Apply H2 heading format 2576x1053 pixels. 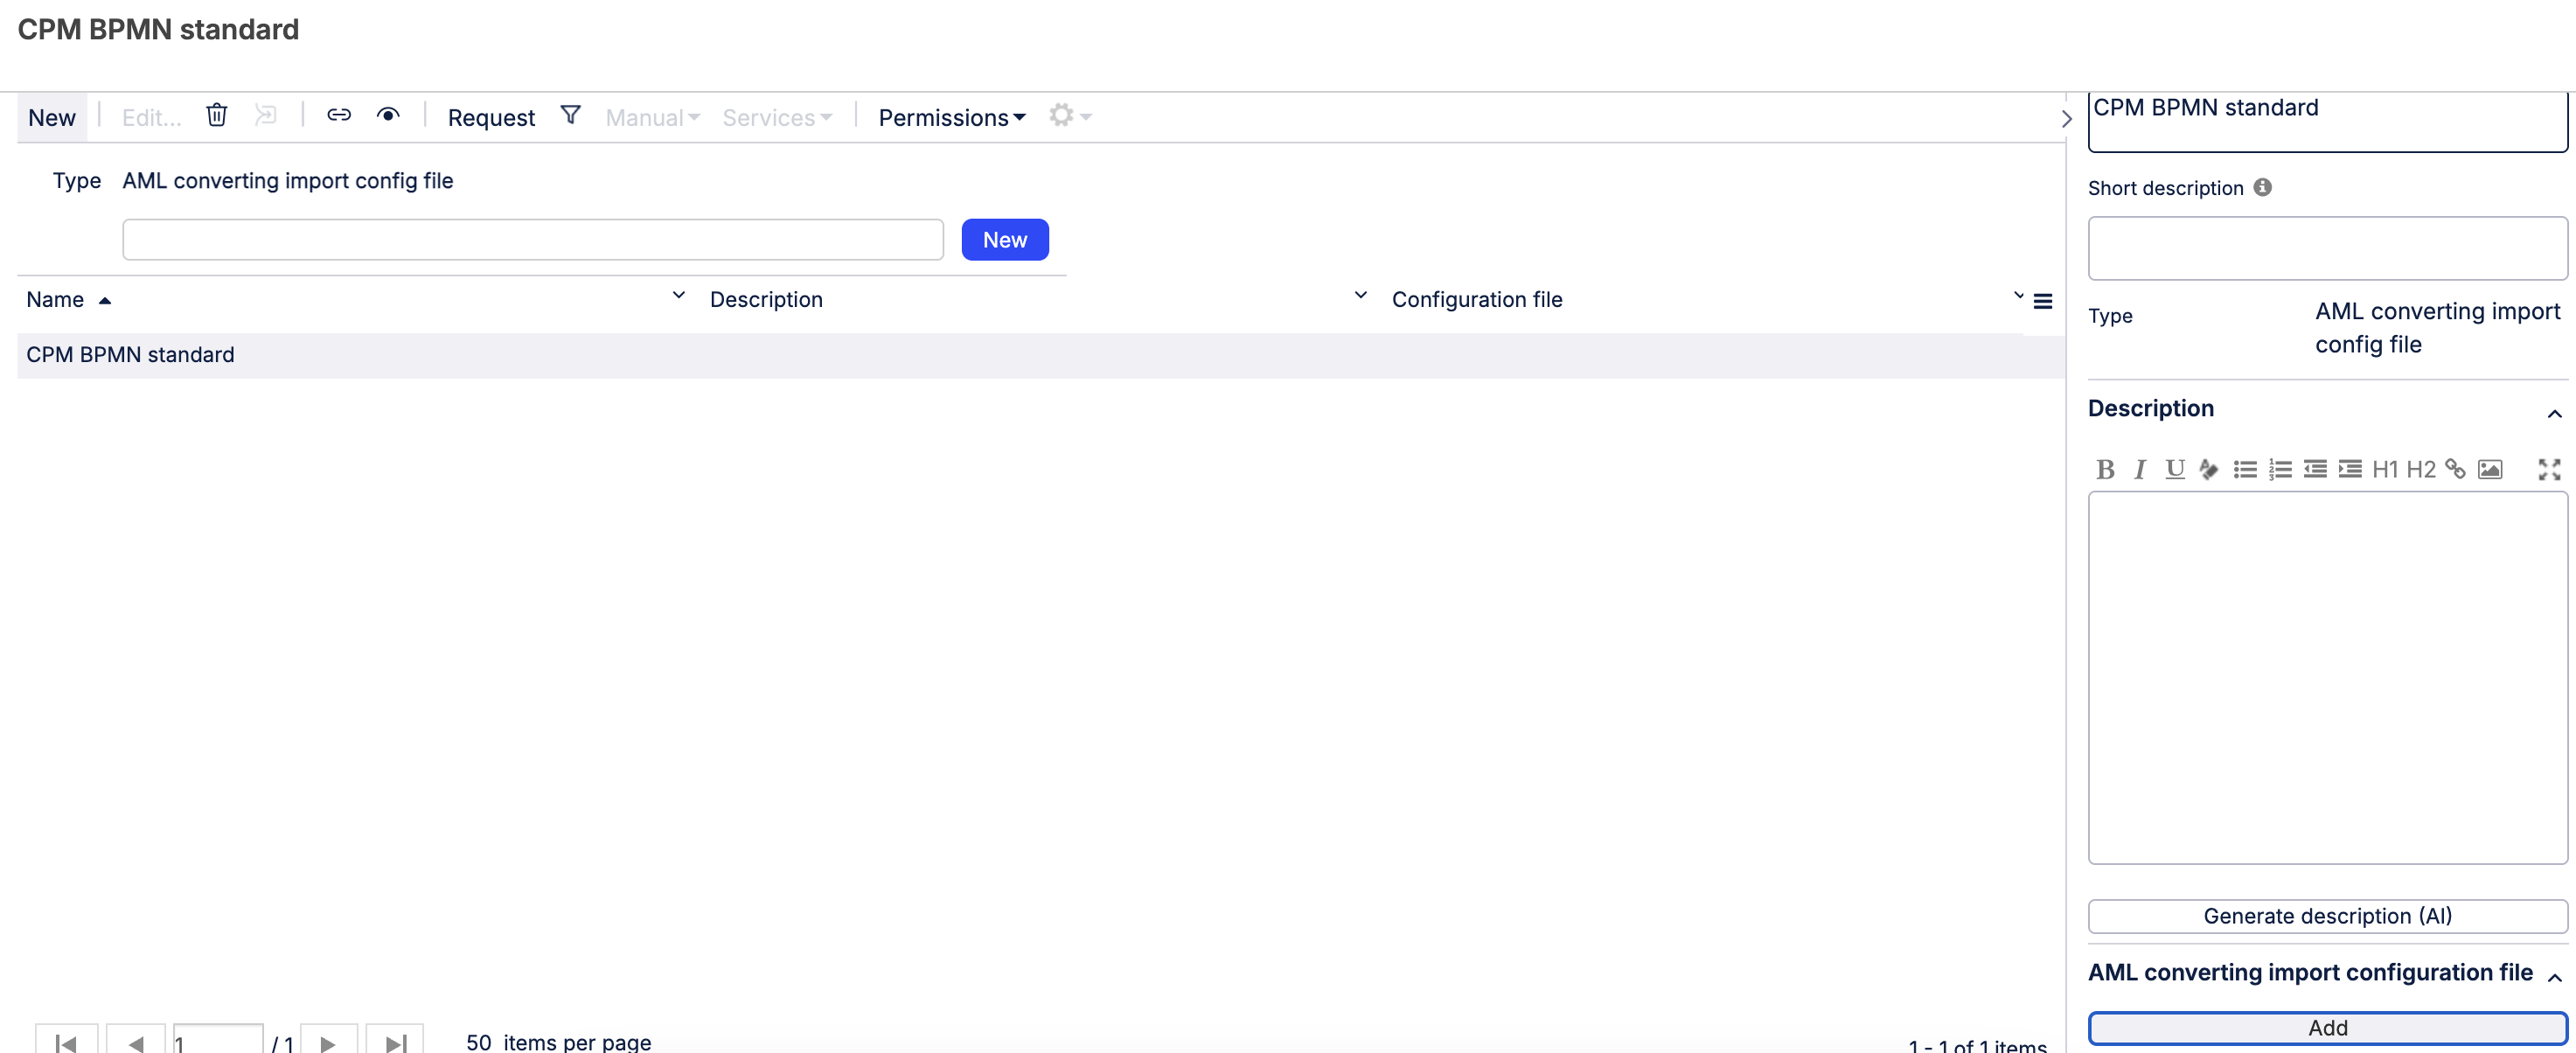tap(2421, 469)
